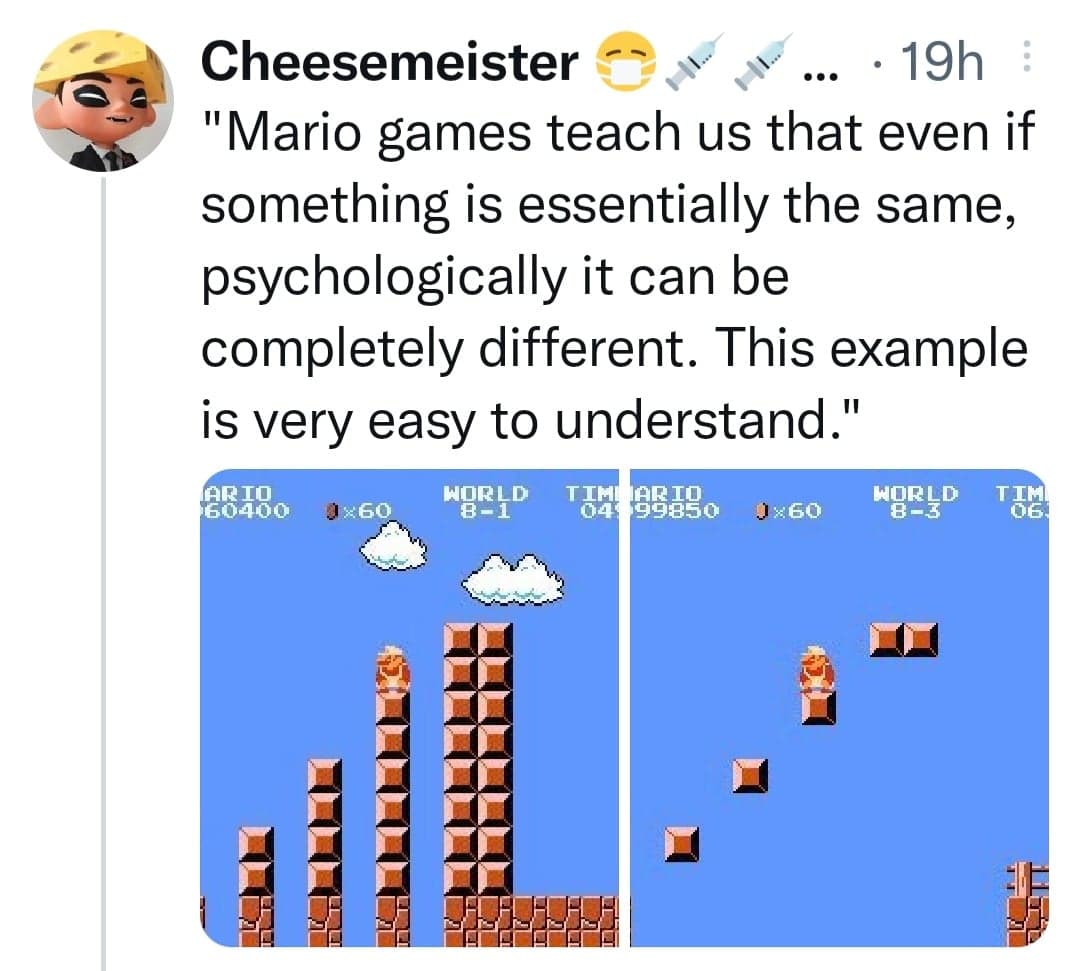Click Mario on the floating single block

click(818, 668)
